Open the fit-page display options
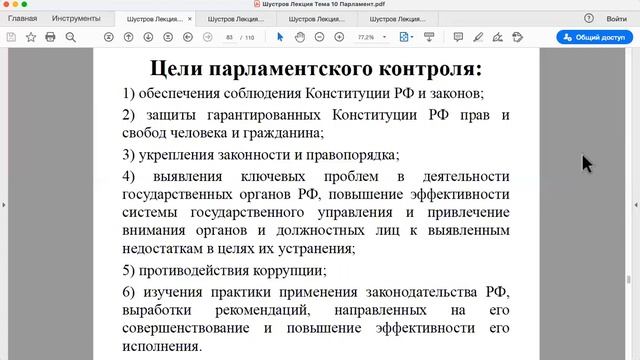This screenshot has width=640, height=360. 406,37
